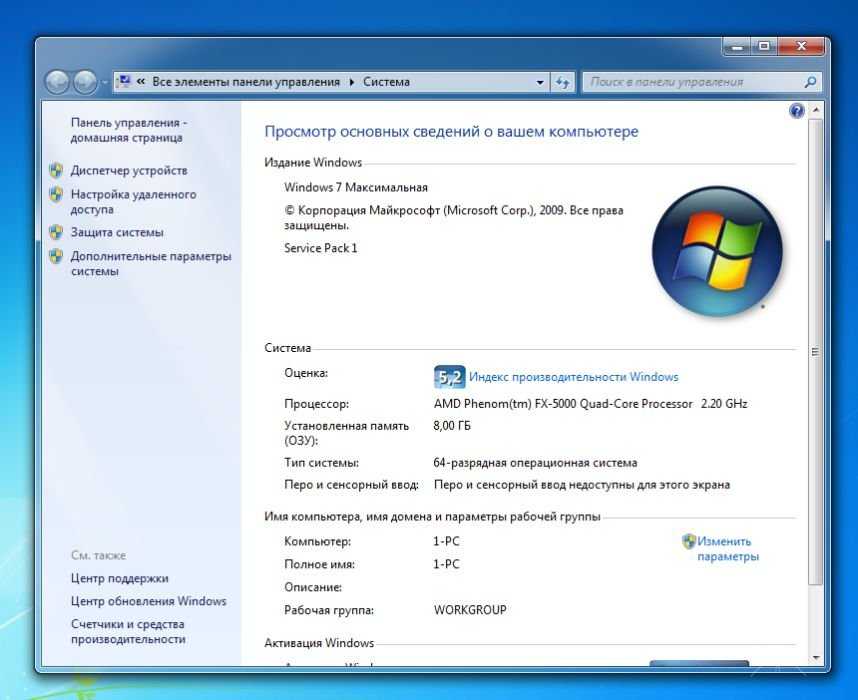Click the heading 'Просмотр основных сведений о вашем компьютере'
Viewport: 858px width, 700px height.
[451, 132]
